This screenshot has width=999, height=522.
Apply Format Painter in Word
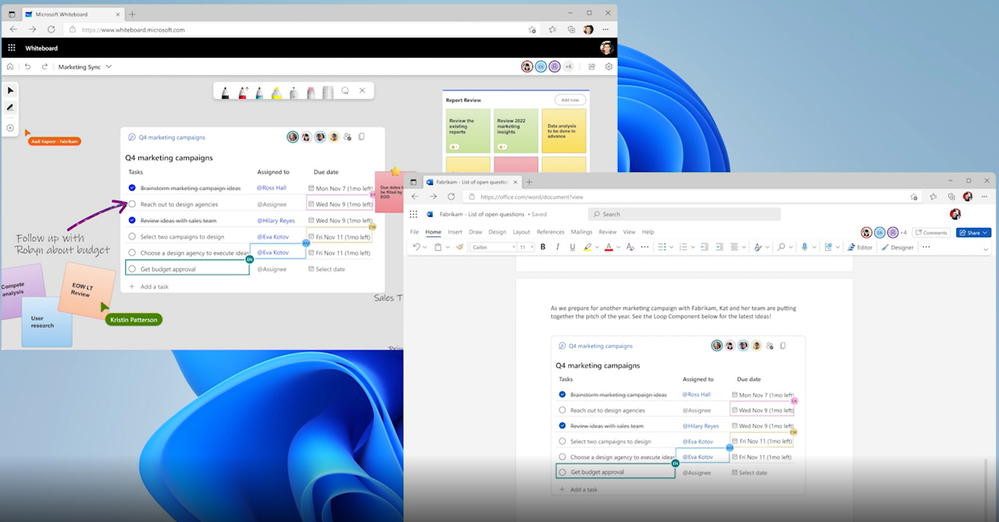[x=459, y=247]
